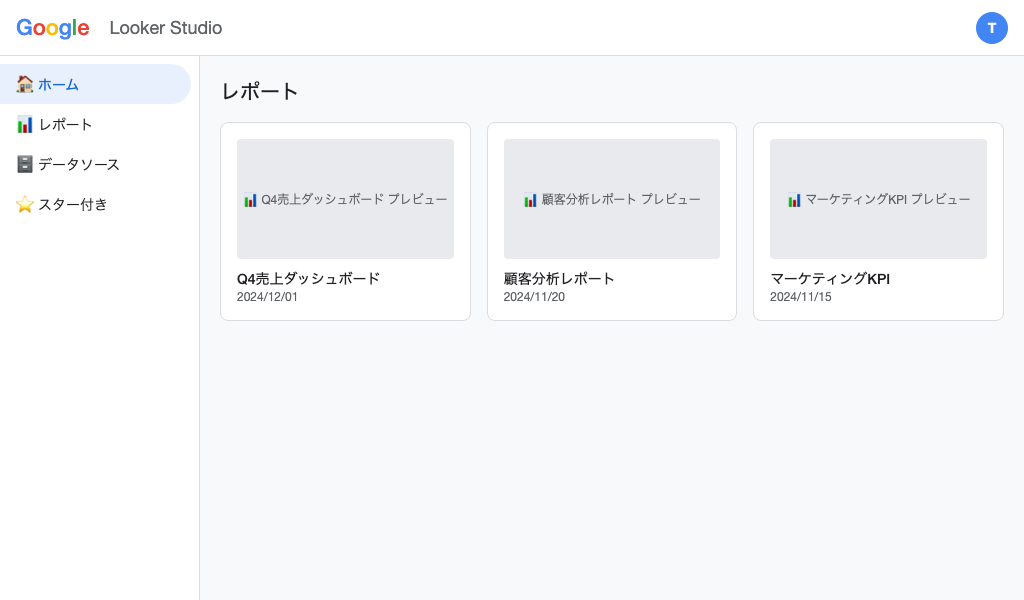This screenshot has width=1024, height=600.
Task: Open the レポート section via its chart icon
Action: point(25,124)
